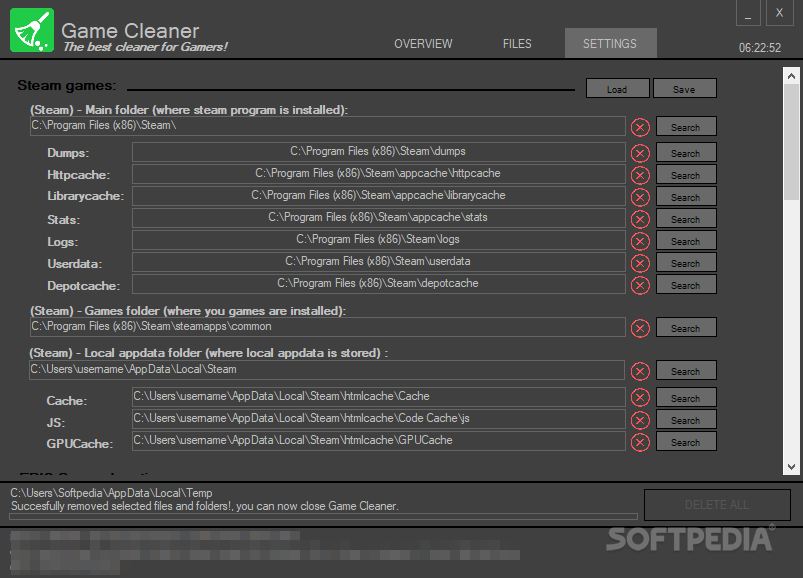Edit the Depotcache path field

click(x=378, y=284)
